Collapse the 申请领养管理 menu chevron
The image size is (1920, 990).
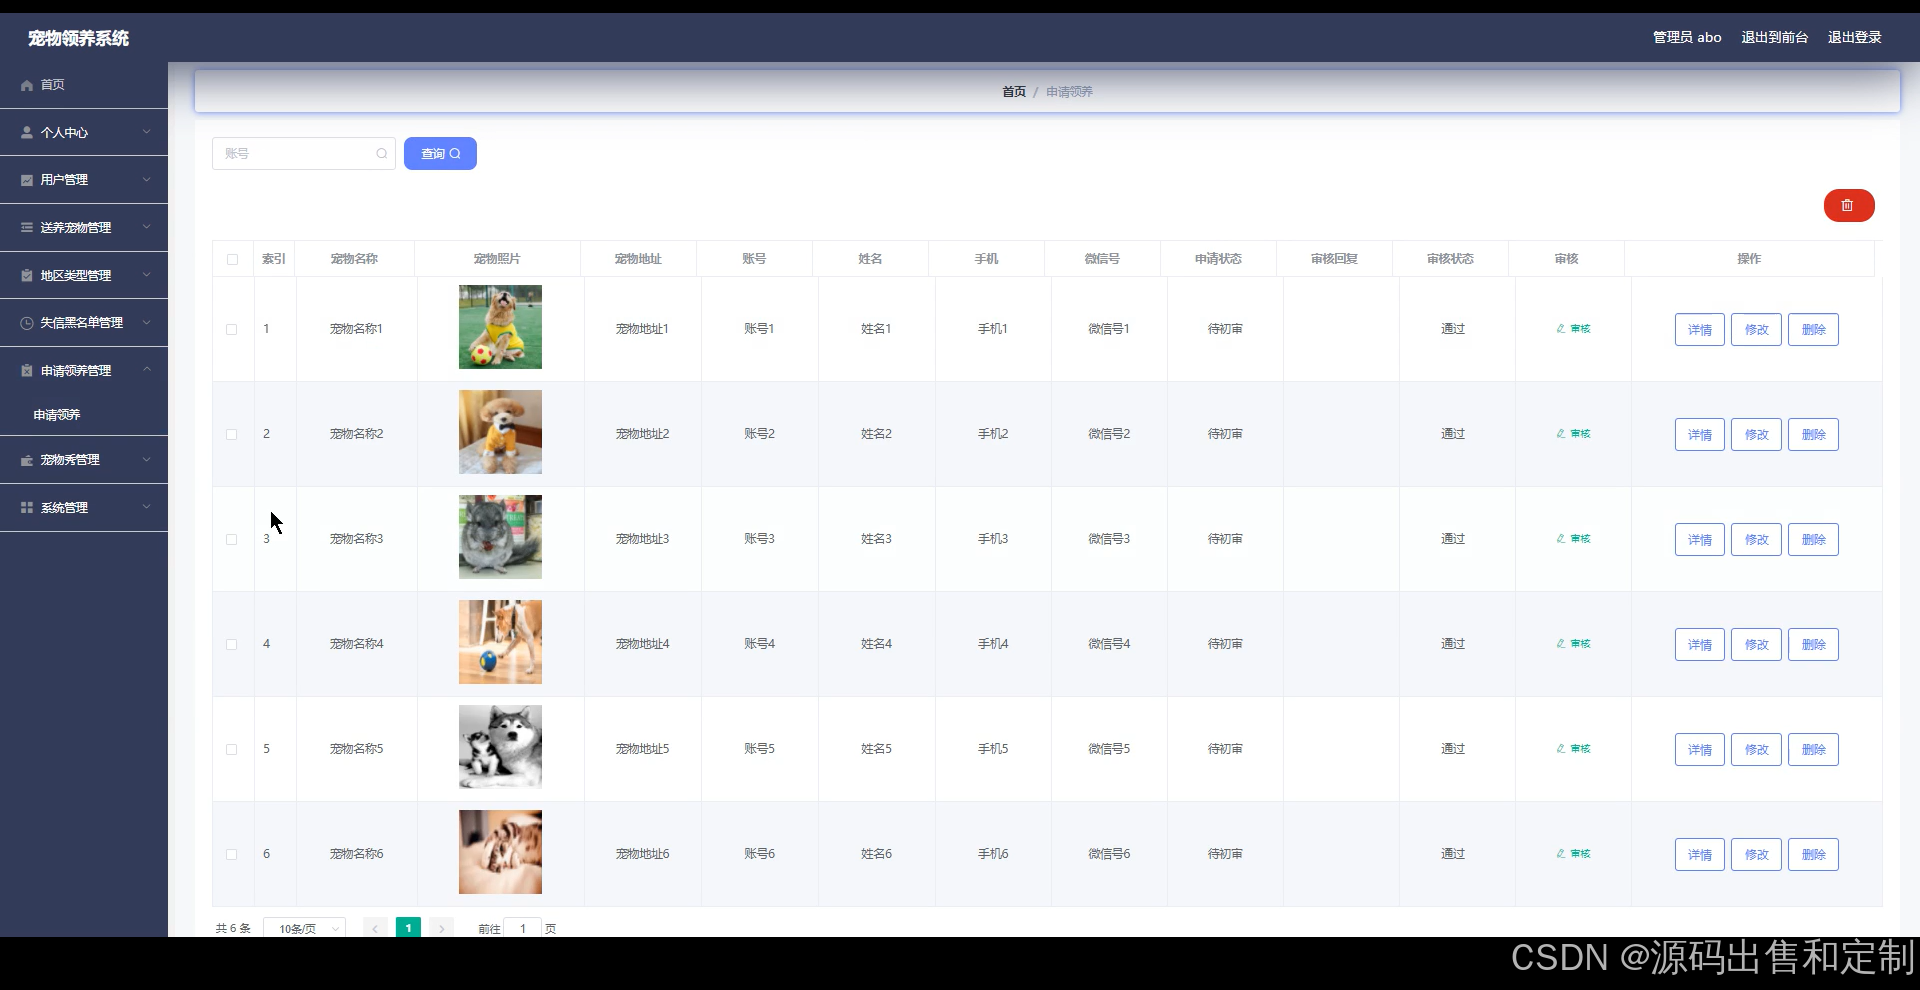coord(147,370)
